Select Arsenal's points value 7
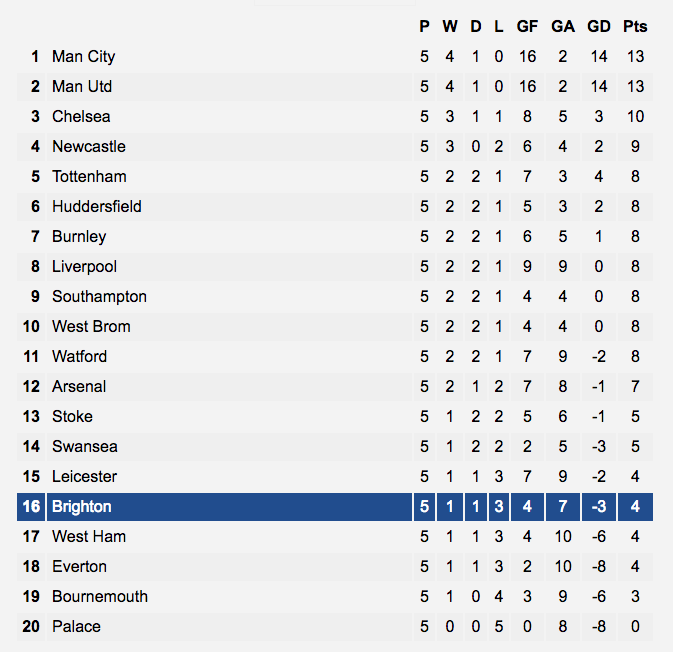Viewport: 673px width, 652px height. [635, 386]
